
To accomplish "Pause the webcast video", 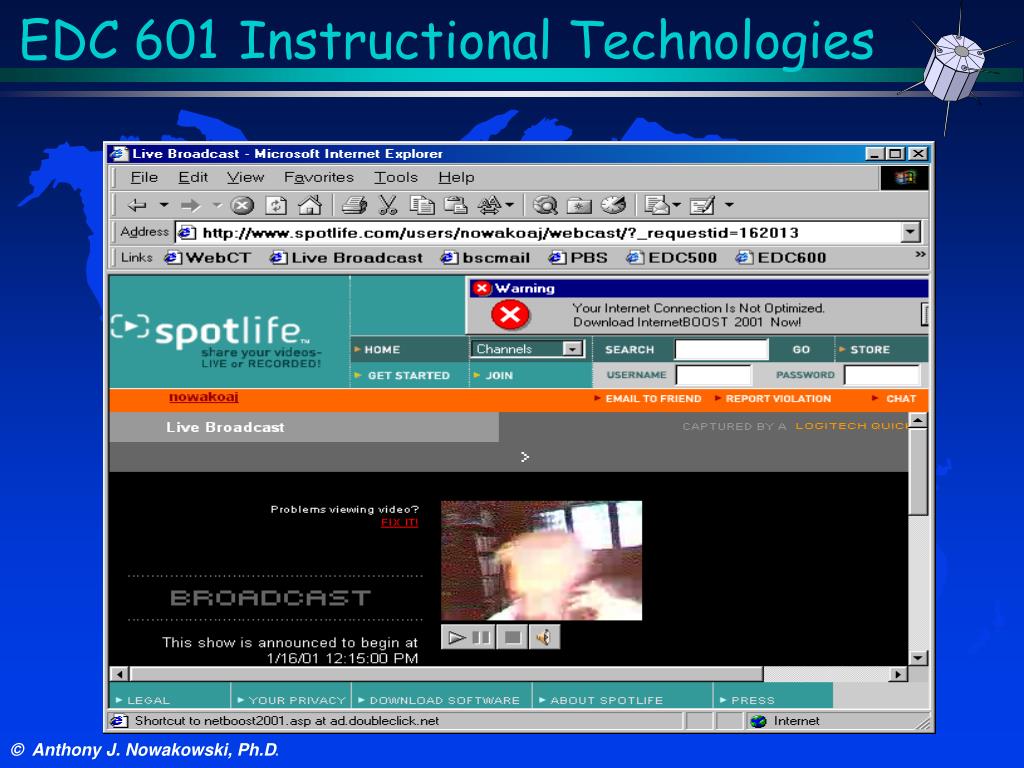I will pos(482,637).
